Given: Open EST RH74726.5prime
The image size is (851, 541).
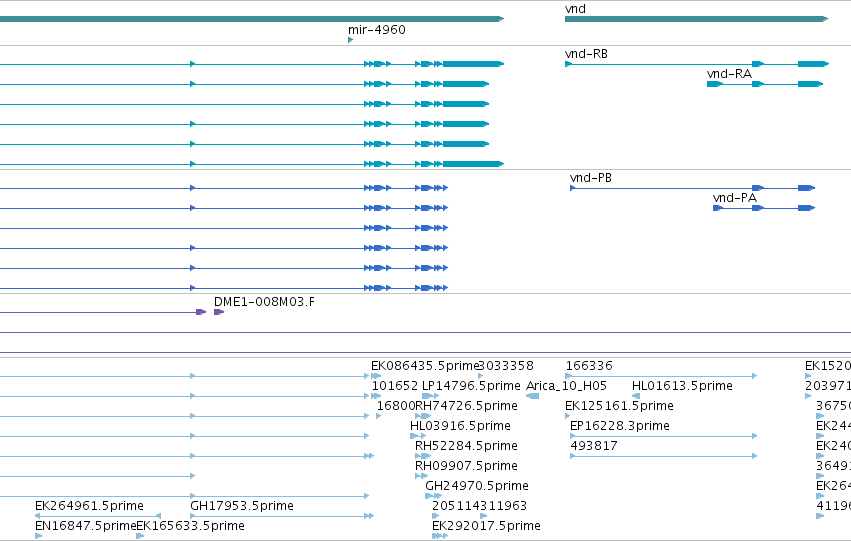Looking at the screenshot, I should pyautogui.click(x=423, y=416).
